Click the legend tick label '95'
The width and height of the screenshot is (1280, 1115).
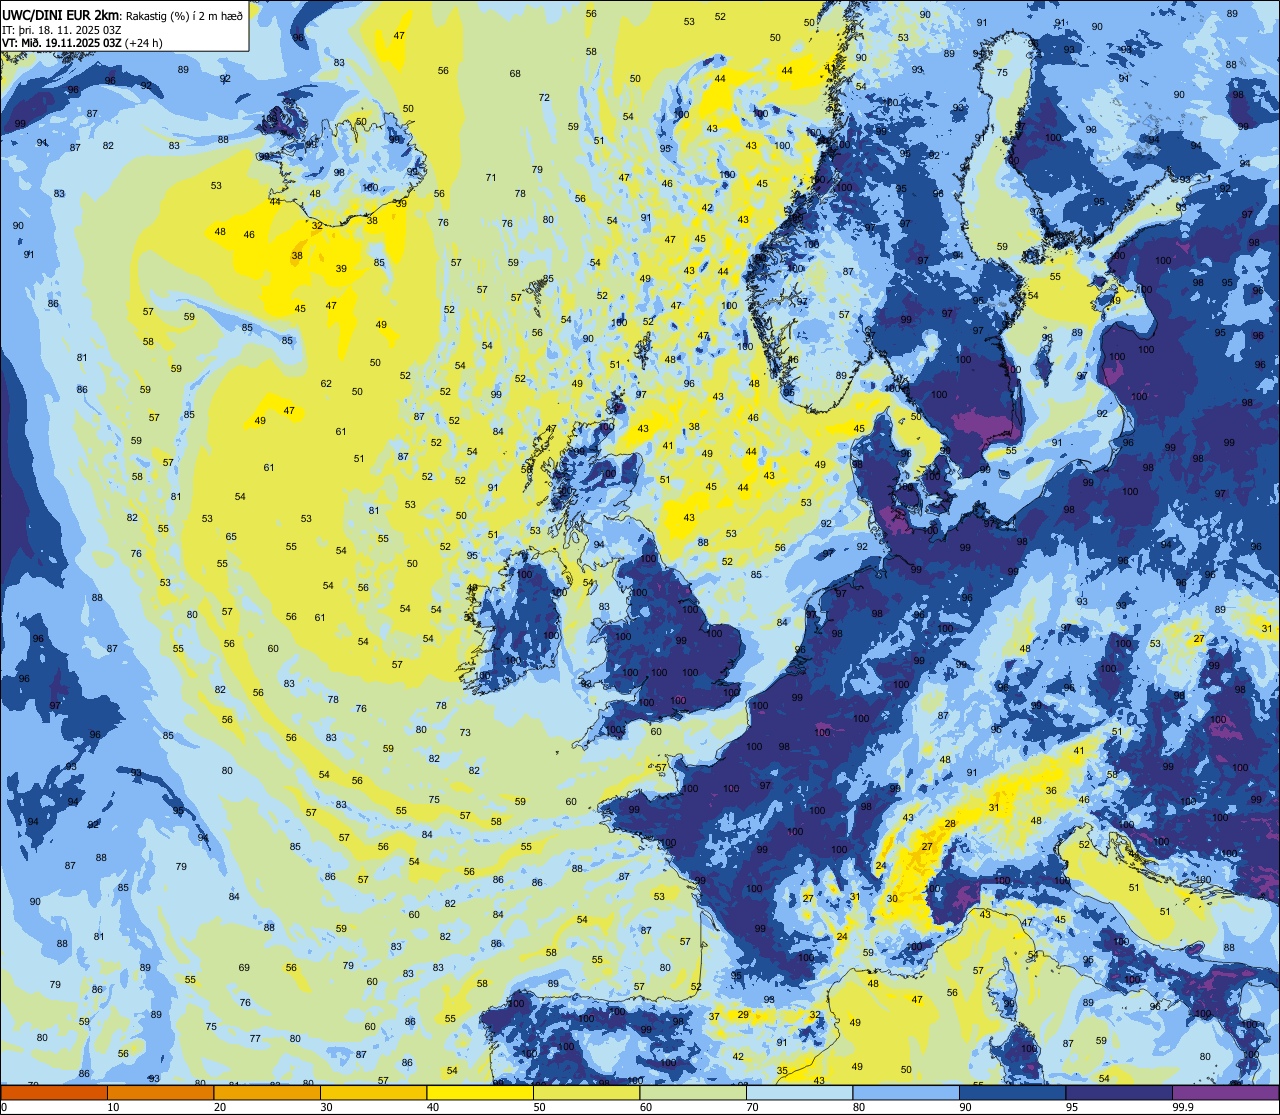coord(1072,1107)
